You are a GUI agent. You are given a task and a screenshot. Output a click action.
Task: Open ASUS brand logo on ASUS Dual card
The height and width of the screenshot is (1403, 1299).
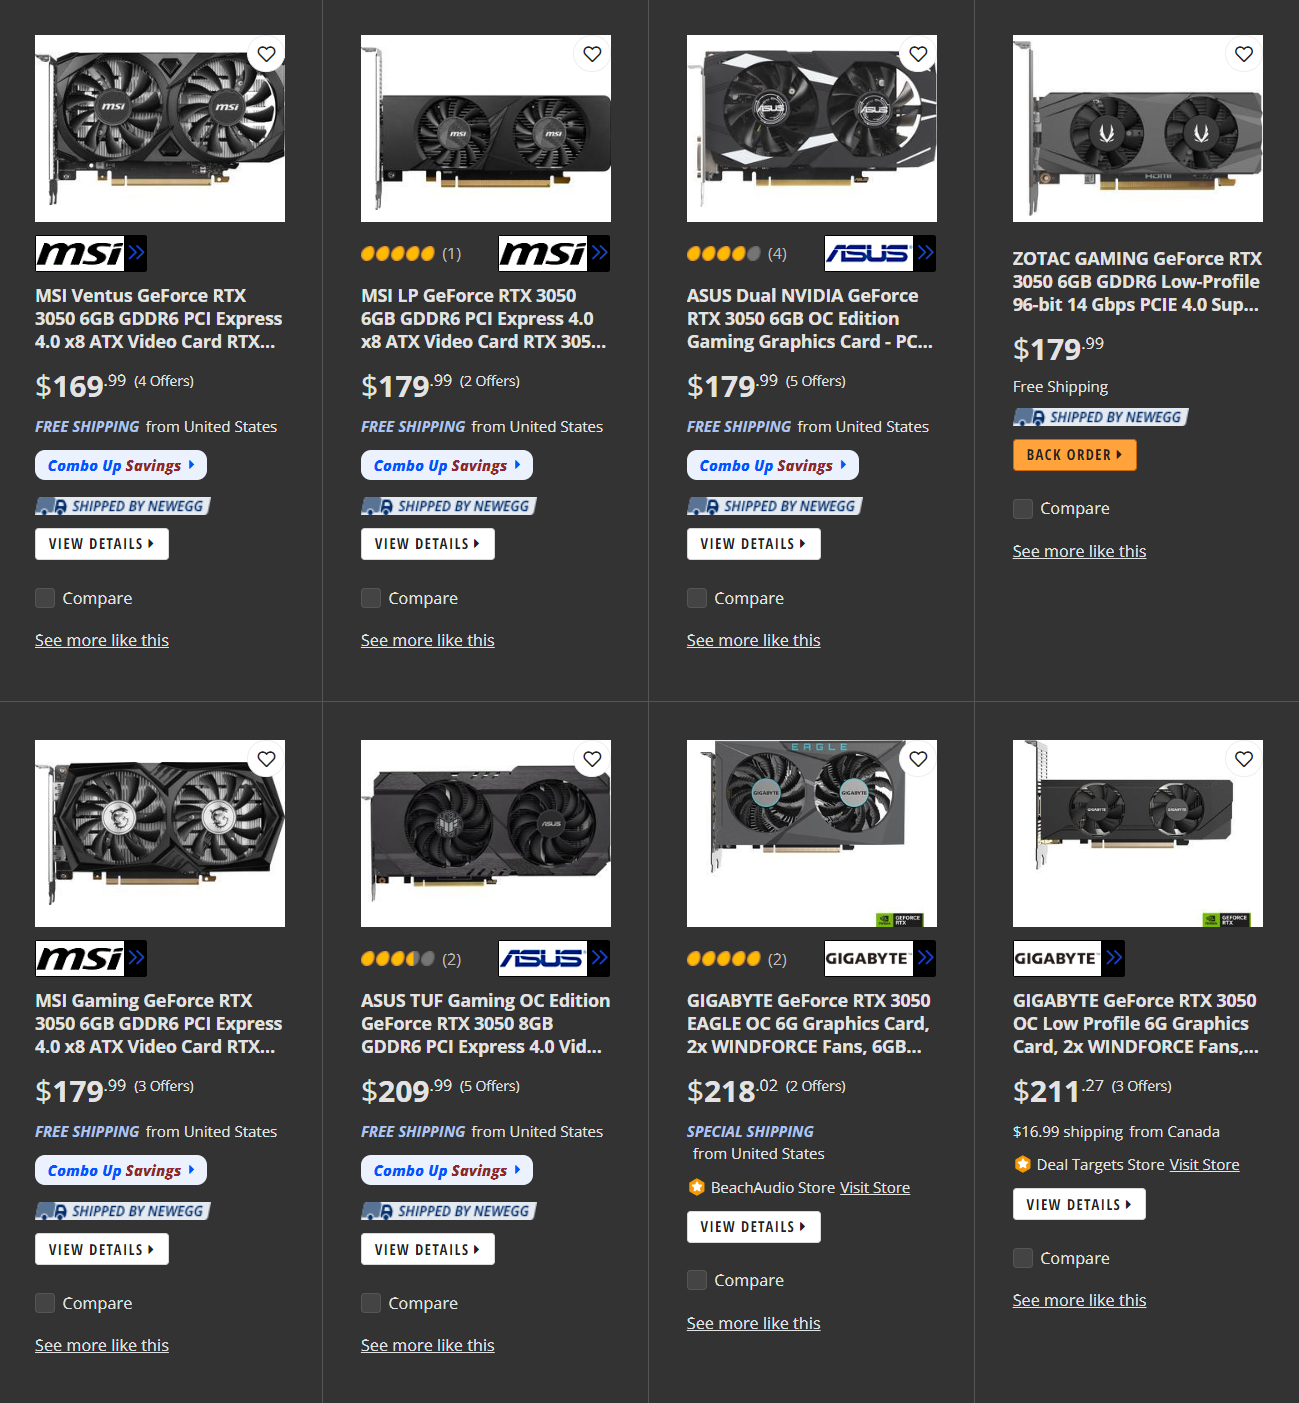pyautogui.click(x=880, y=253)
